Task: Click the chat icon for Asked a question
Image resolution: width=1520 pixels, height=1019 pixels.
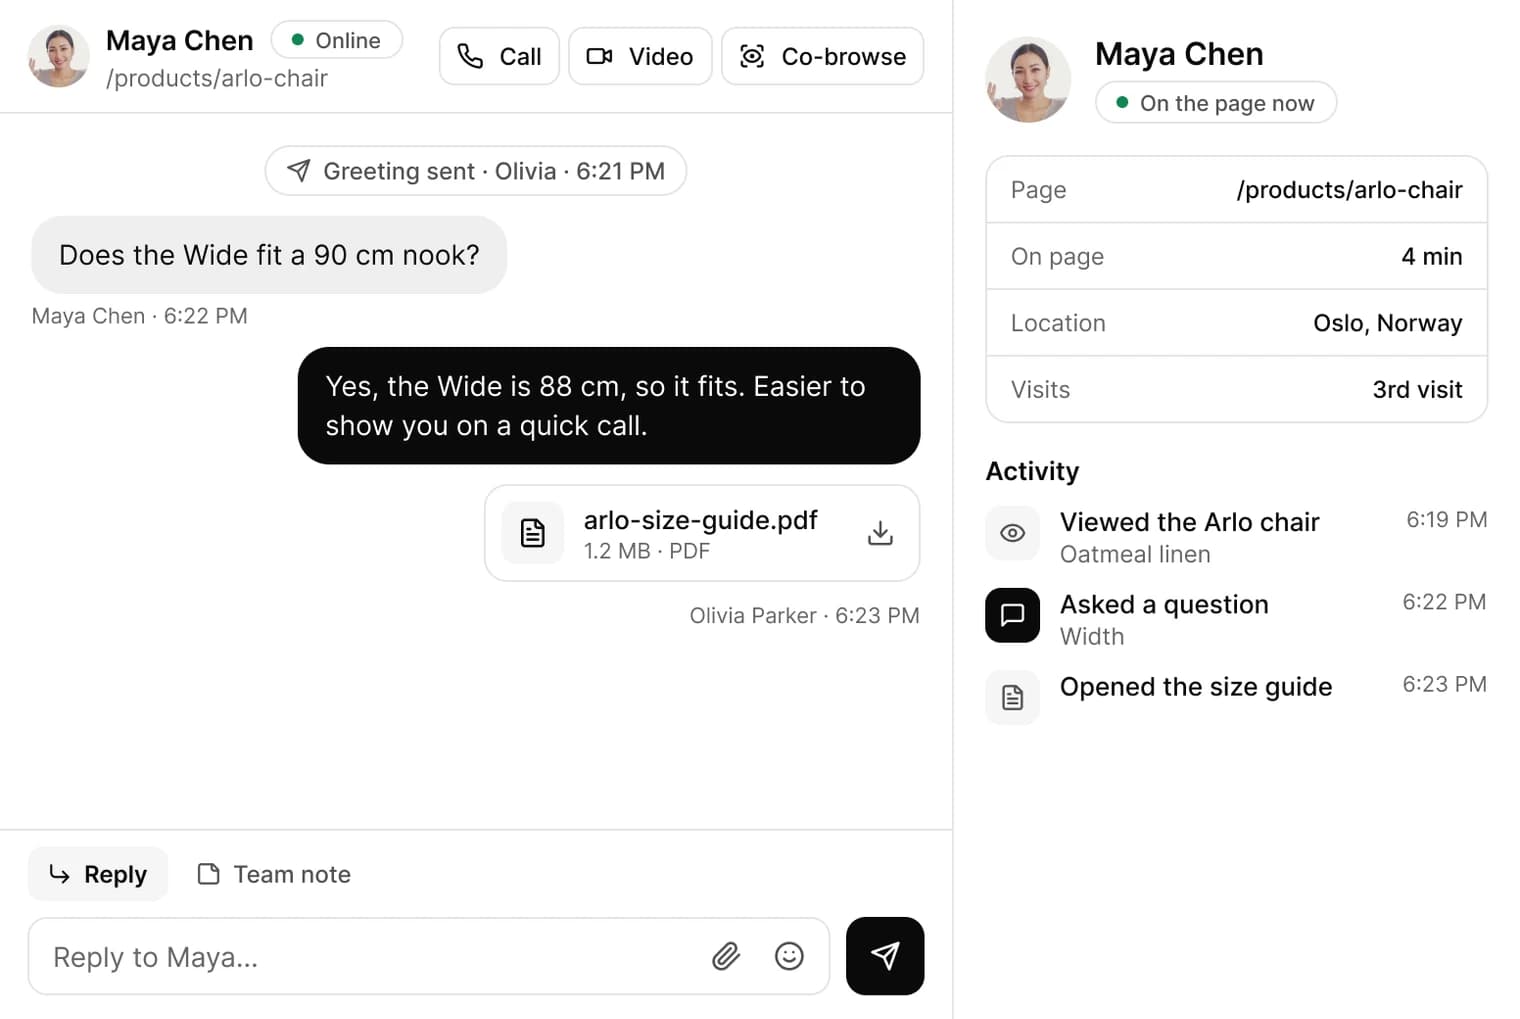Action: pos(1012,615)
